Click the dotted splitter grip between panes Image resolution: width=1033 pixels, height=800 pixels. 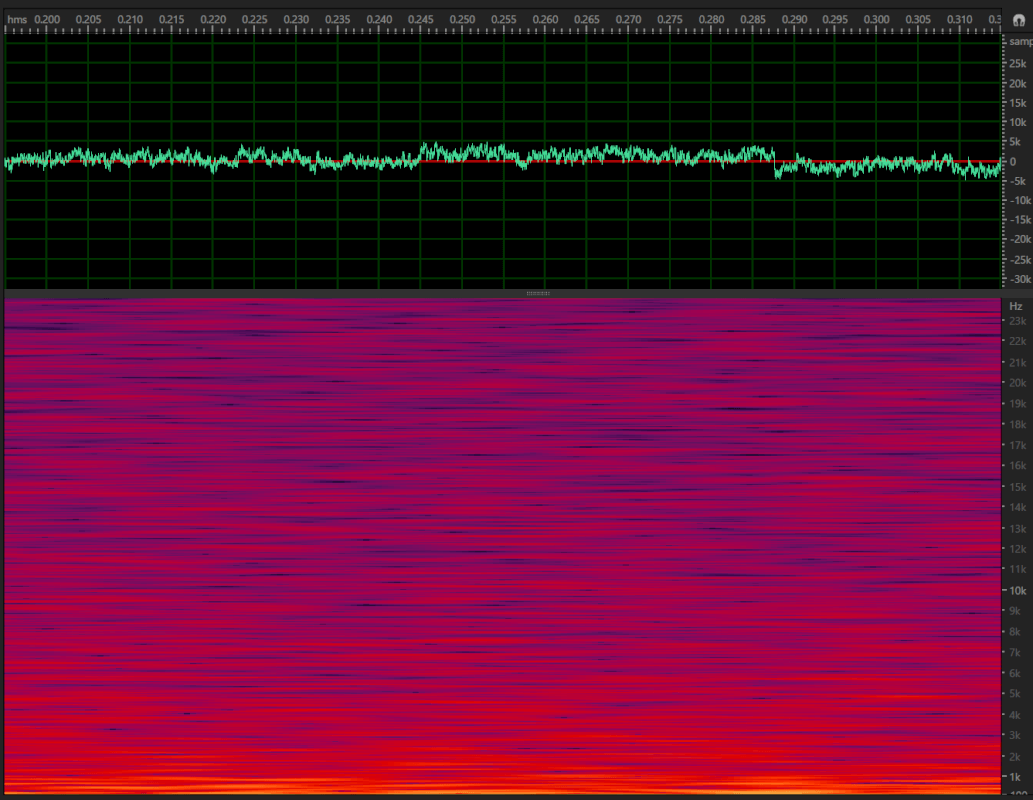pyautogui.click(x=537, y=292)
